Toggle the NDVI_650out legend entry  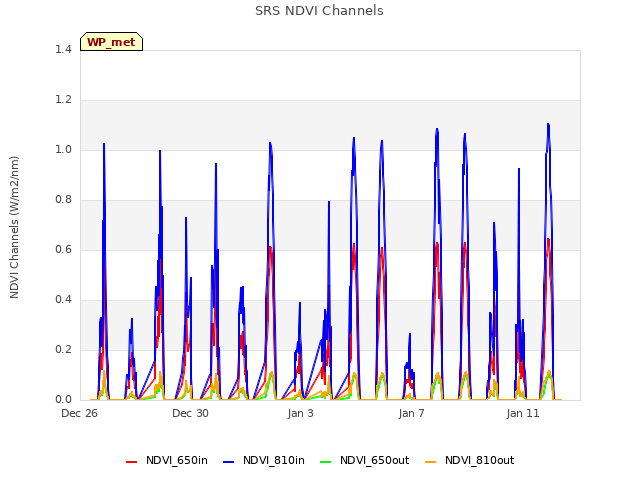coord(364,461)
